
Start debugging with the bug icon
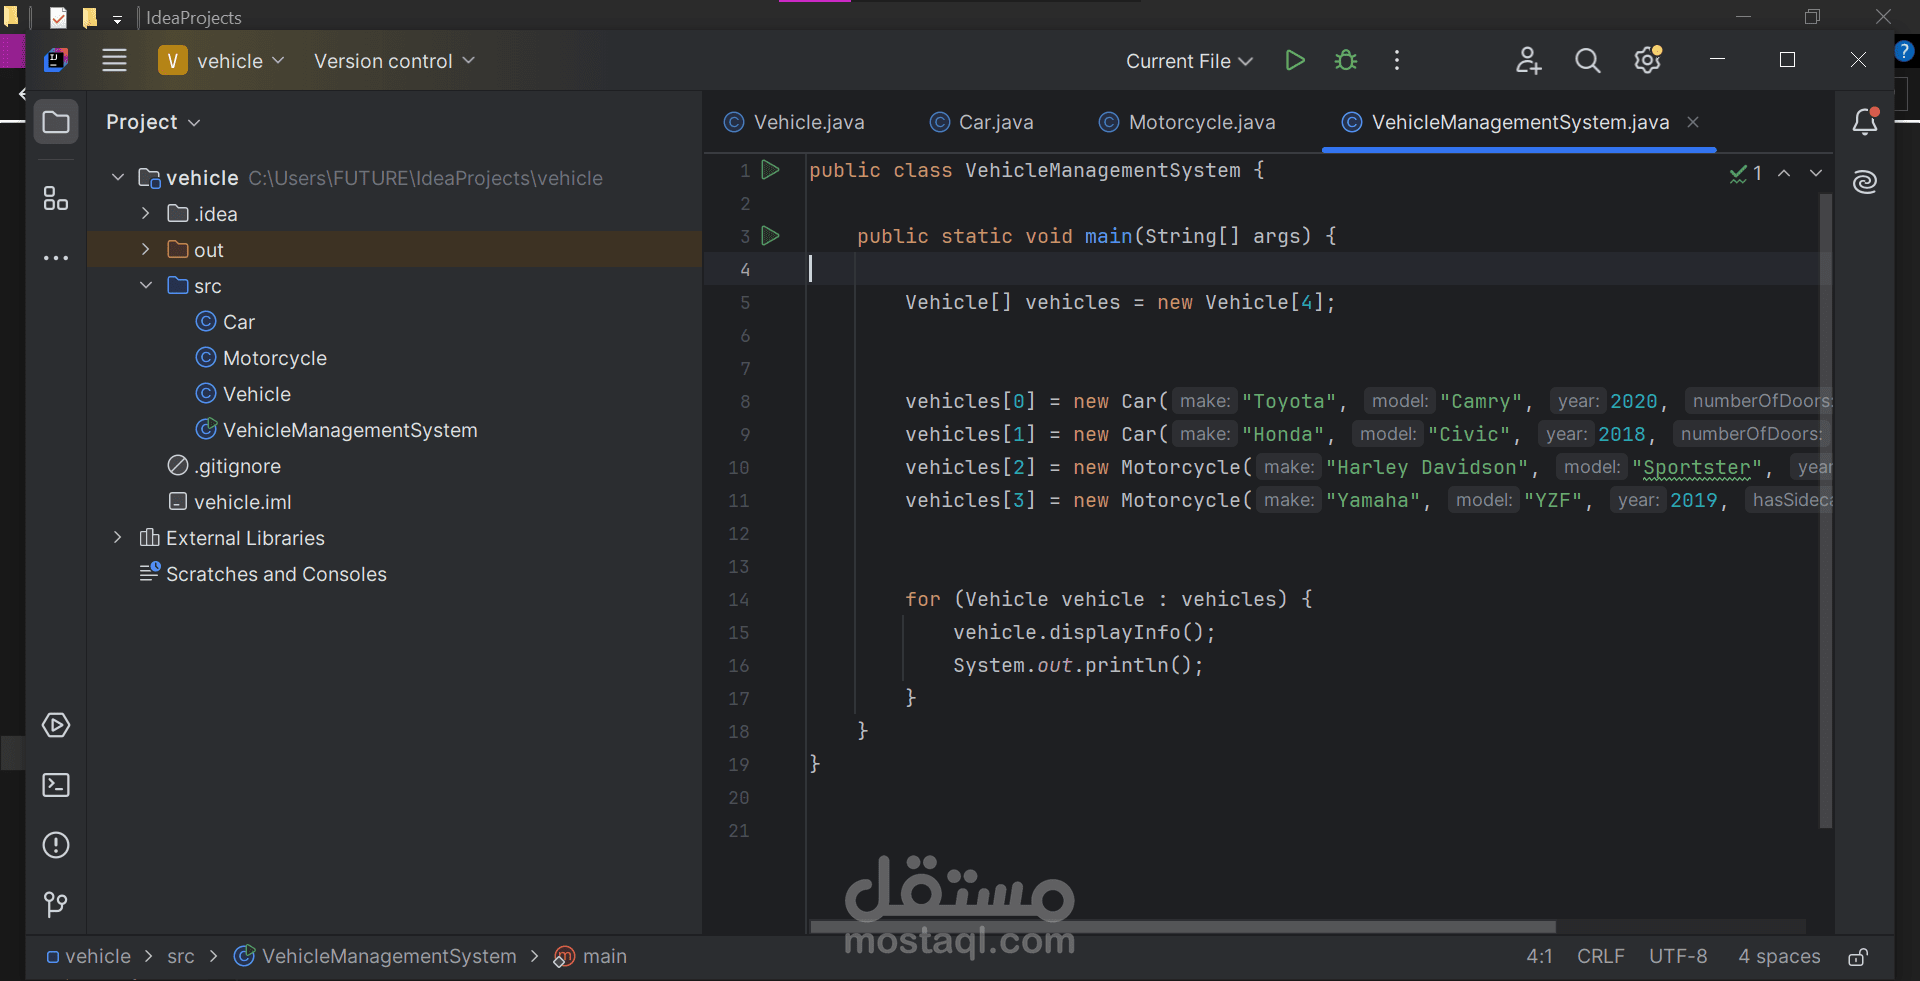1346,60
